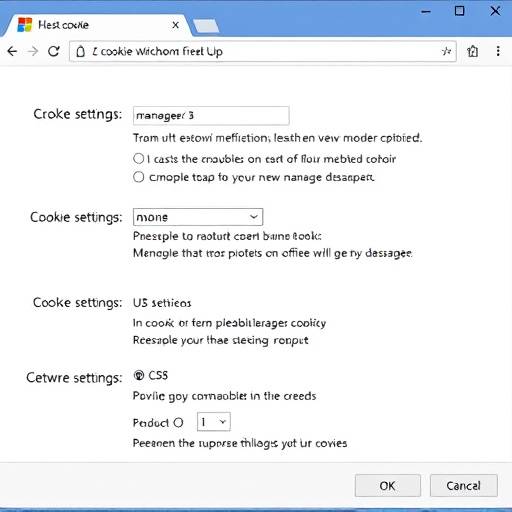Open the 'mone' dropdown
Viewport: 512px width, 512px height.
pyautogui.click(x=198, y=217)
